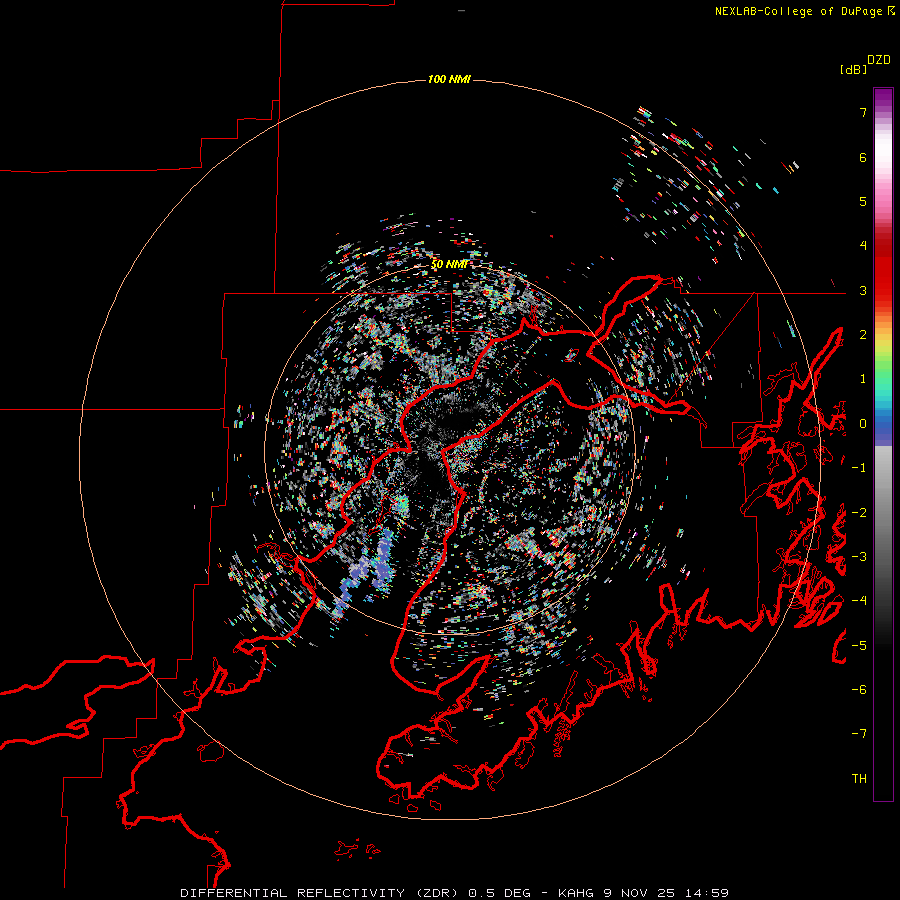The height and width of the screenshot is (900, 900).
Task: Click the 4 value on color scale
Action: (863, 246)
